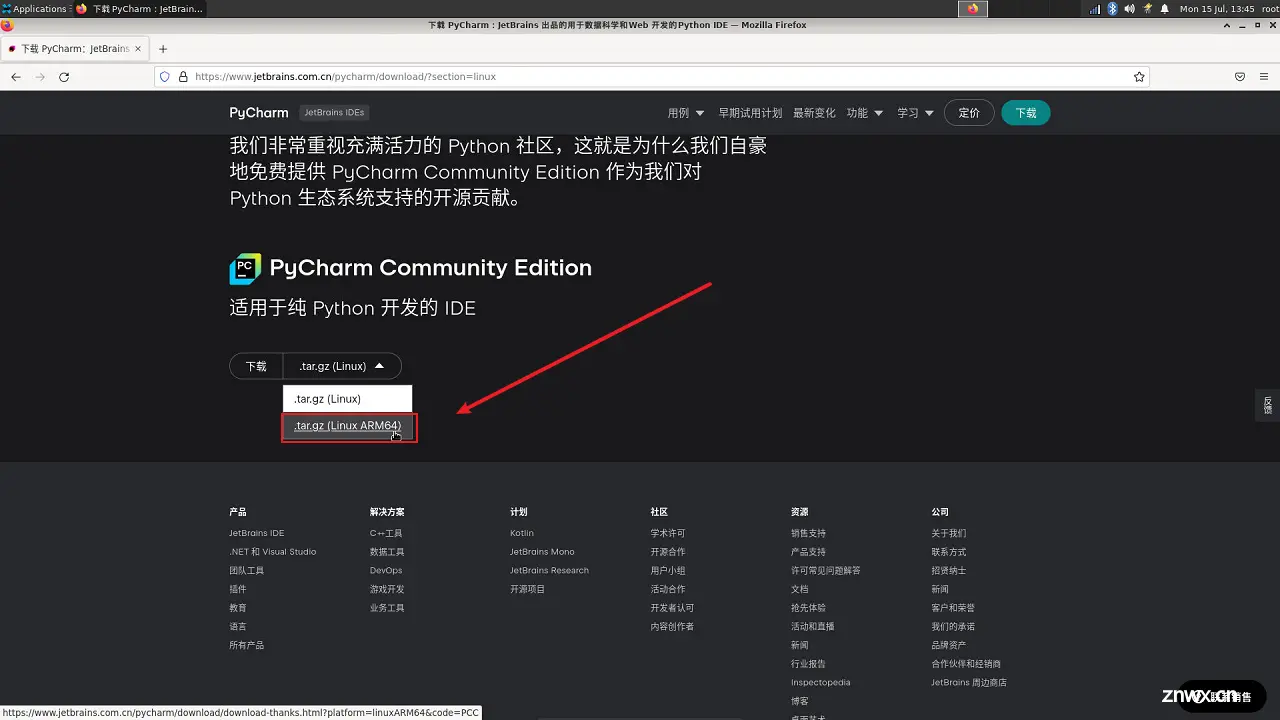Viewport: 1280px width, 720px height.
Task: Expand the 用例 dropdown in the header
Action: 686,113
